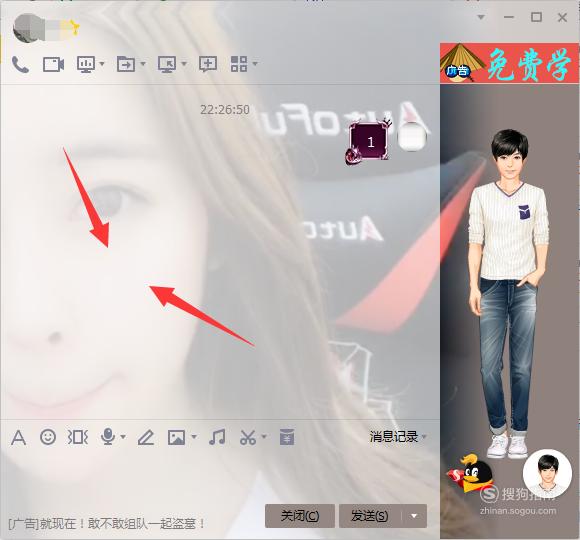The height and width of the screenshot is (540, 580).
Task: Open the apps grid icon
Action: click(239, 64)
